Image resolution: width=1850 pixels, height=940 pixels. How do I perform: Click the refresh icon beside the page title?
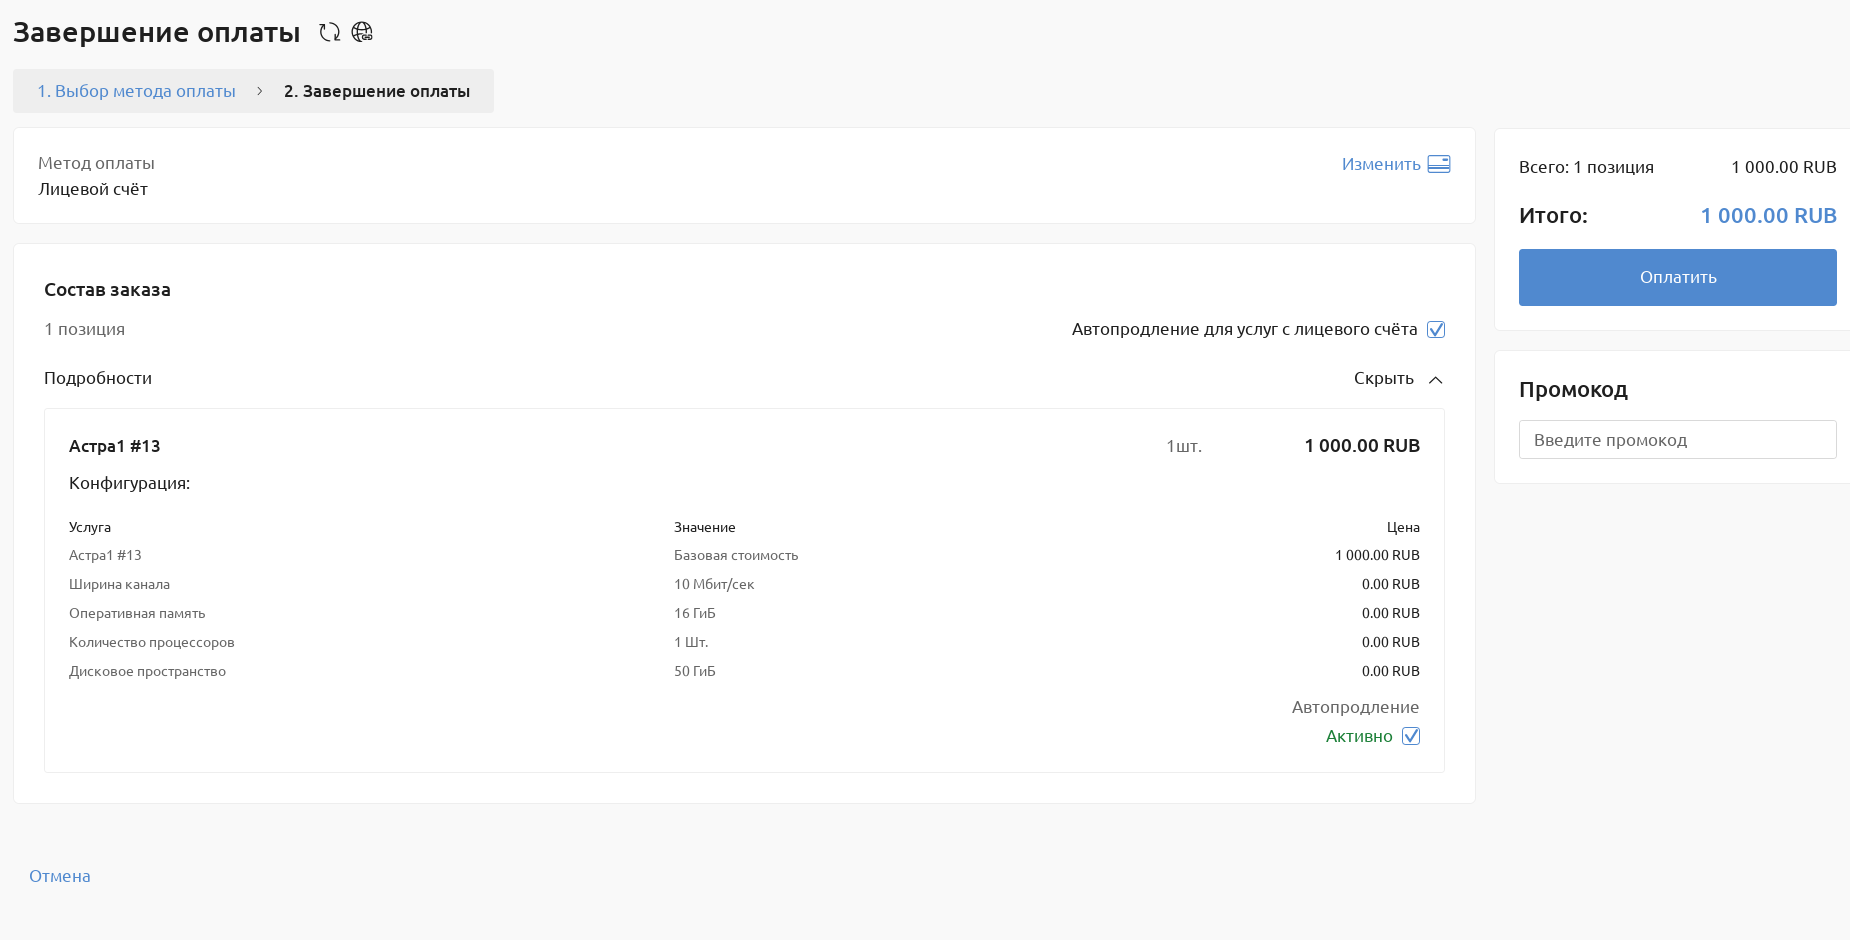[329, 32]
